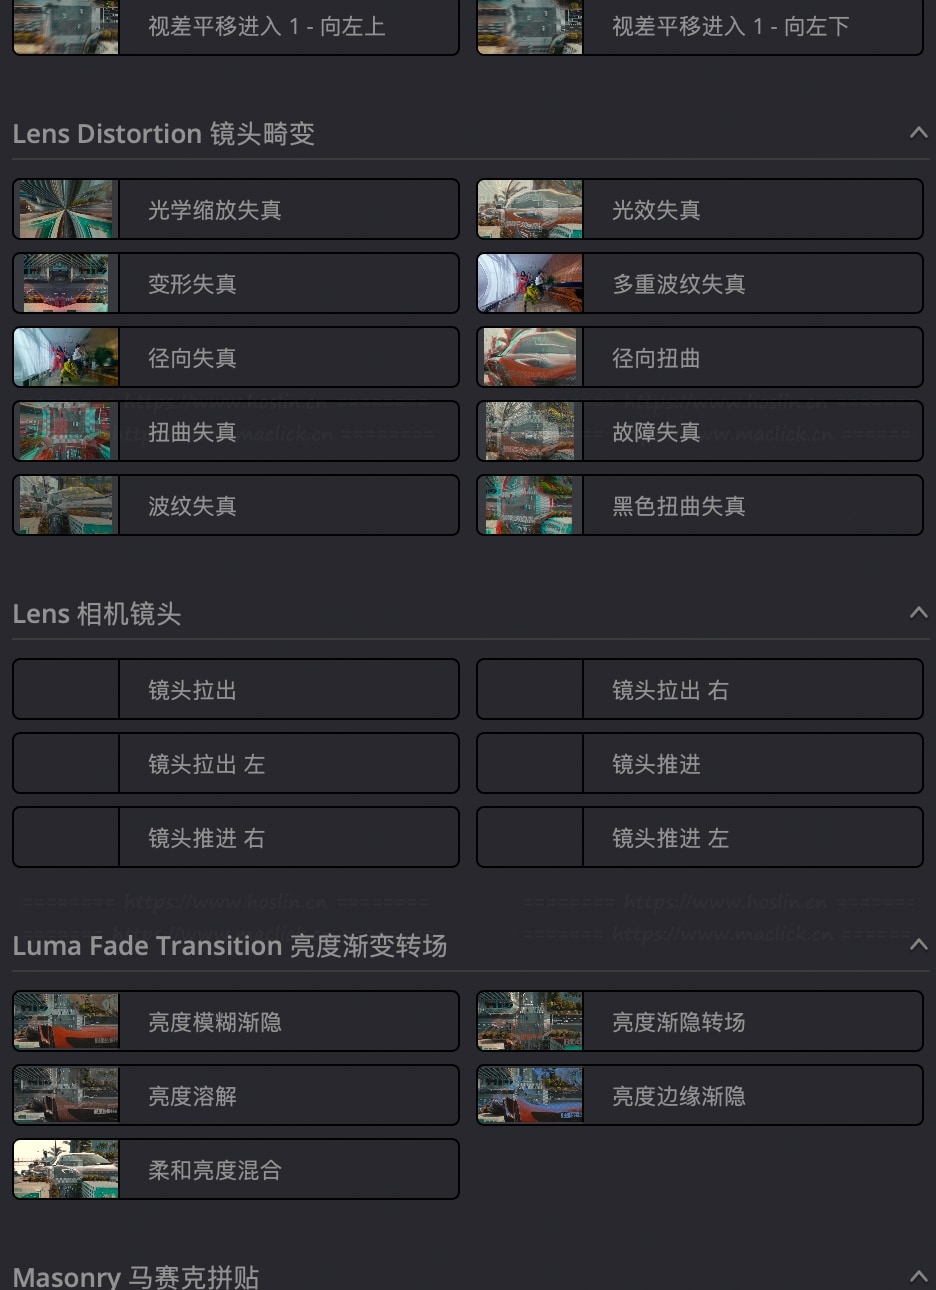Screen dimensions: 936x1290
Task: Click the 光学缩放失真 label text
Action: click(215, 210)
